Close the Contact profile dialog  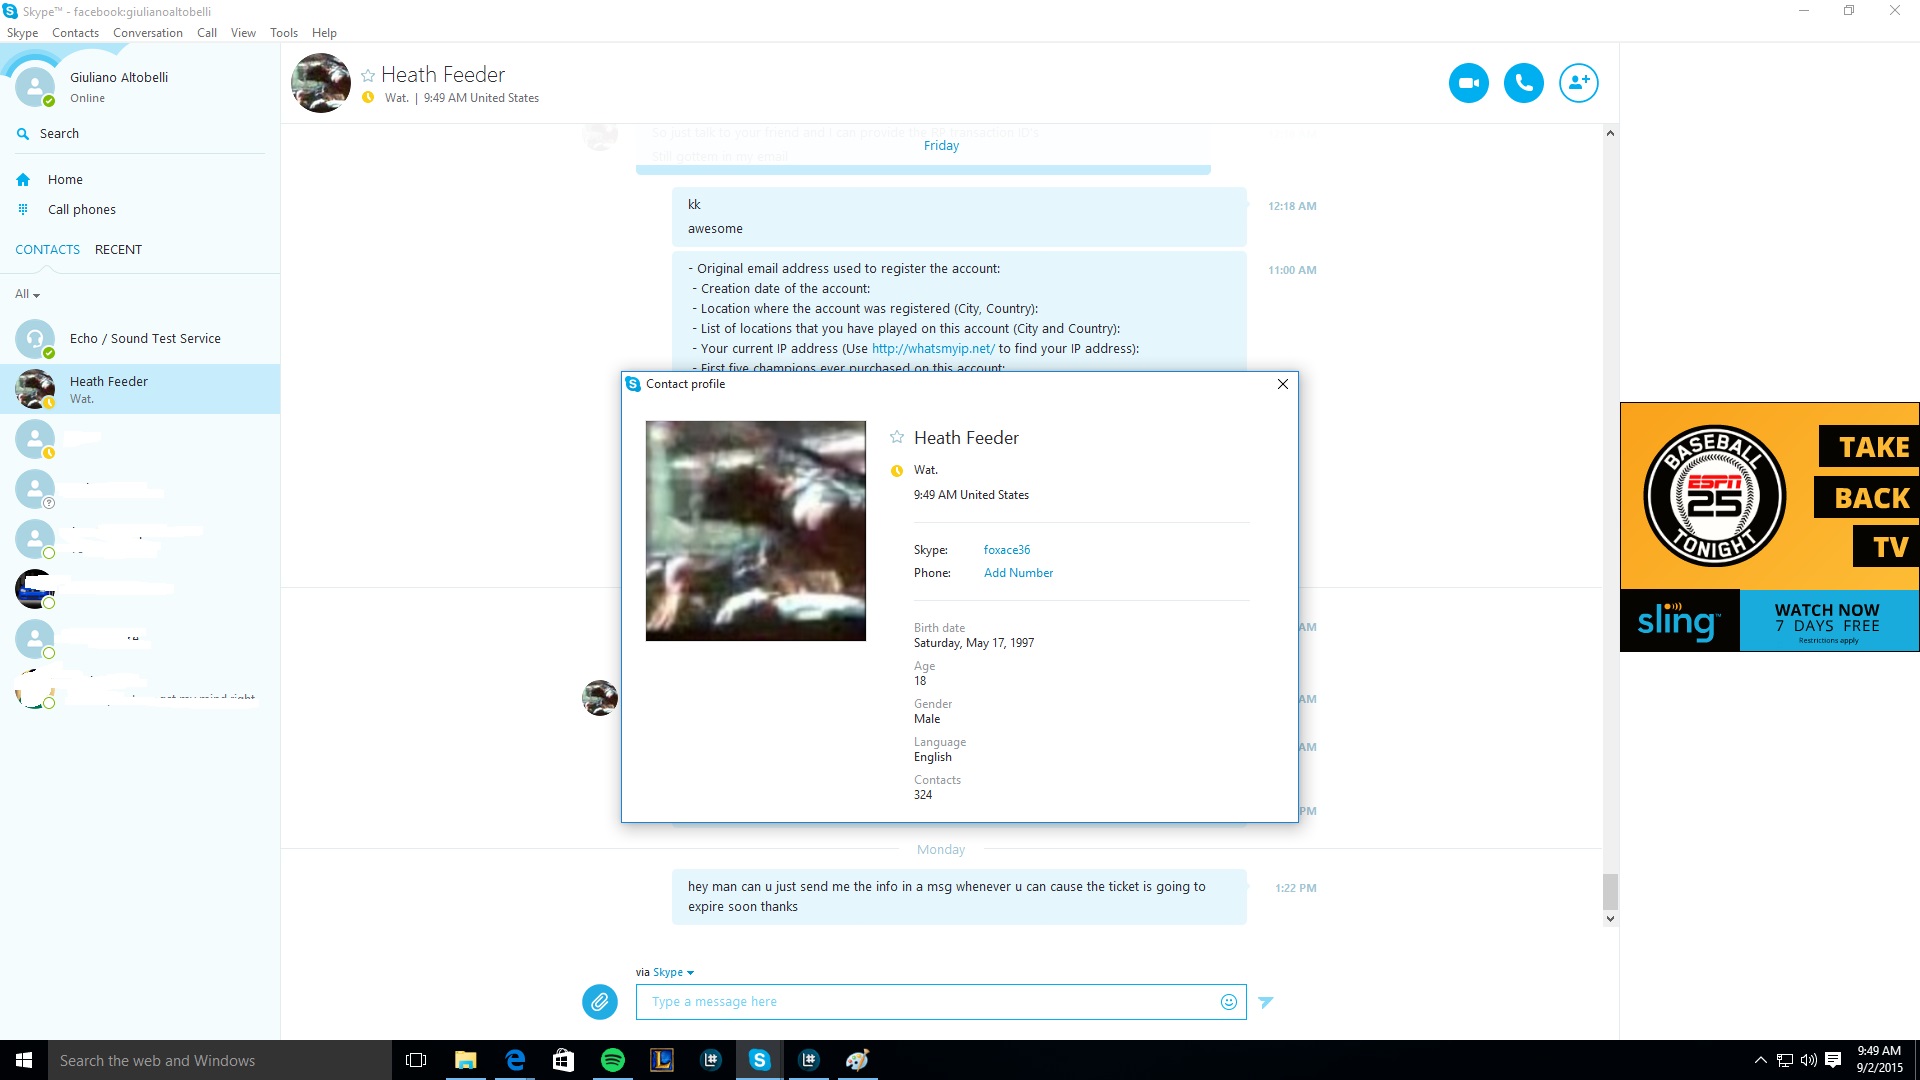click(x=1283, y=384)
